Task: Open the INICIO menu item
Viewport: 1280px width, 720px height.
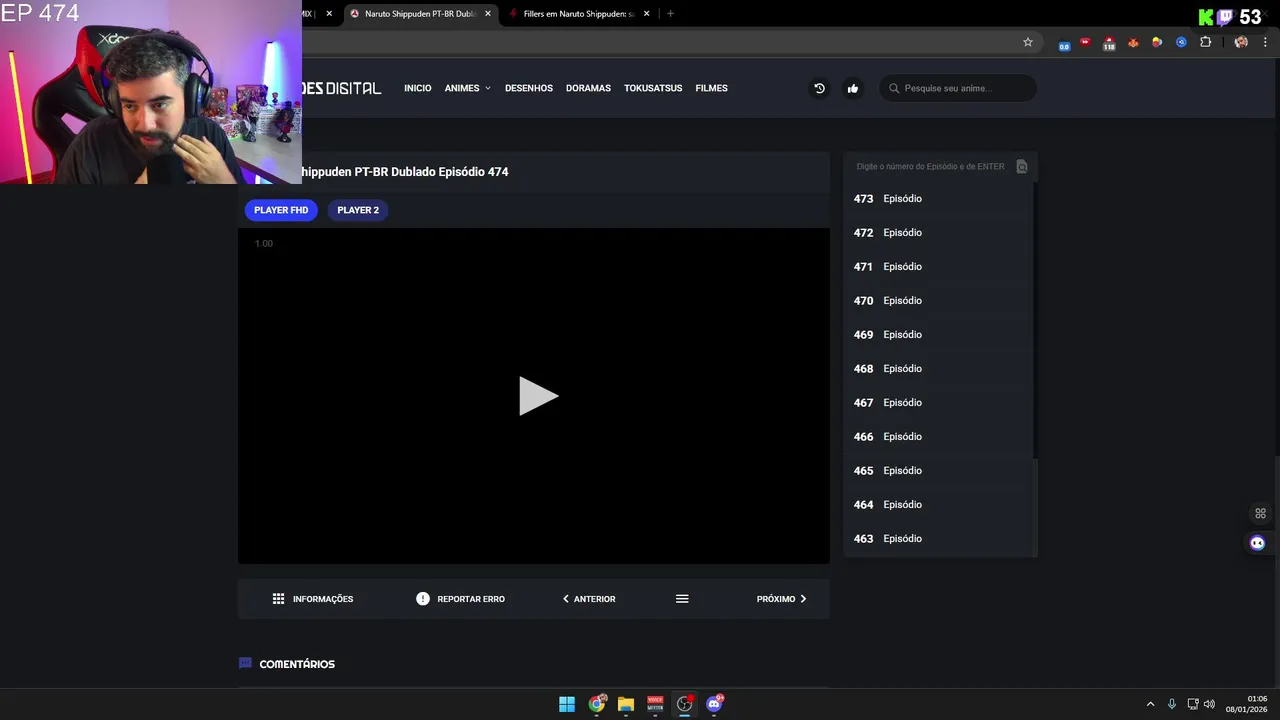Action: click(x=417, y=88)
